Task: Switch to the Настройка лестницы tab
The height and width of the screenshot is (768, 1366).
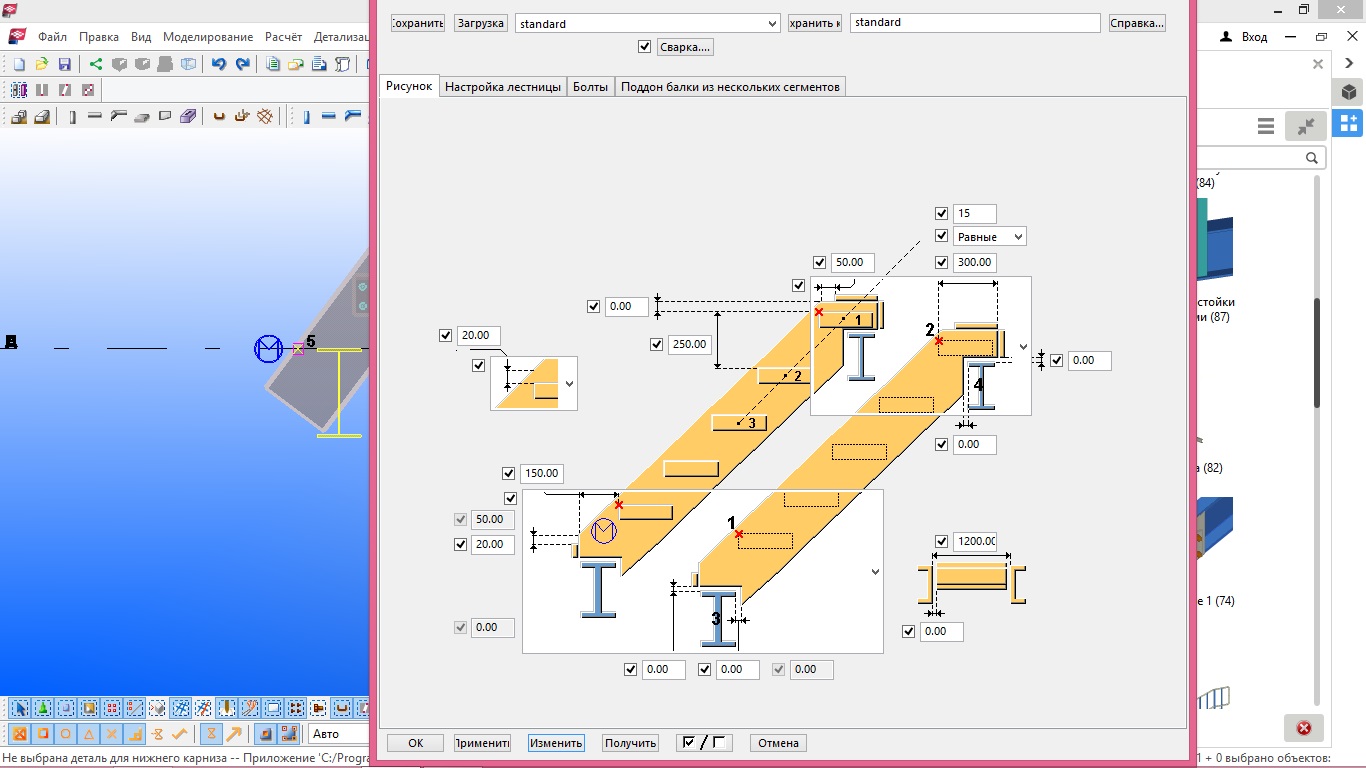Action: 502,87
